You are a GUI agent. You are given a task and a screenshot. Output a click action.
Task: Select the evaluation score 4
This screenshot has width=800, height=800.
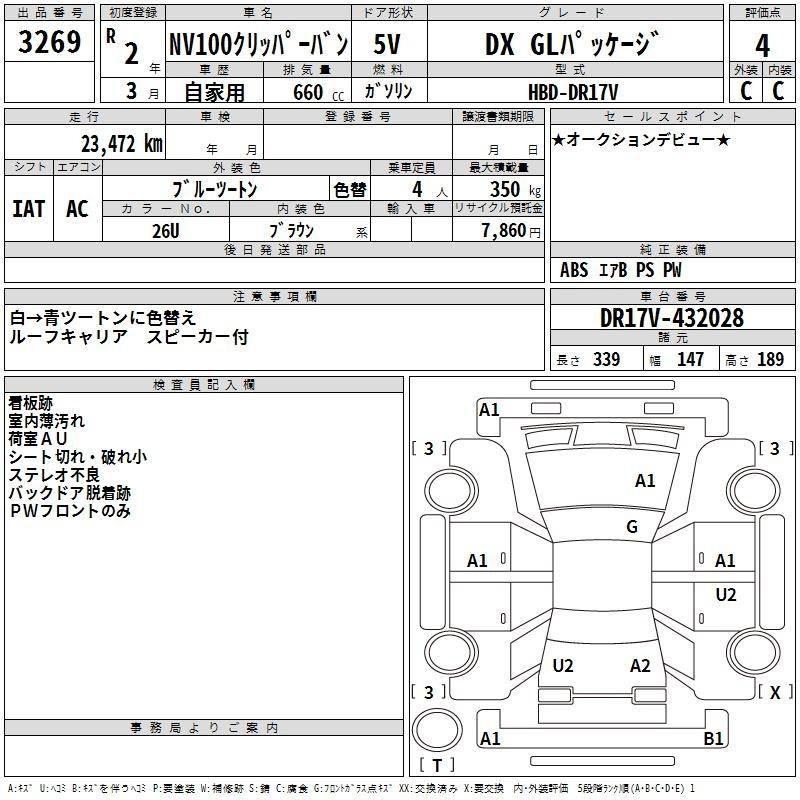[x=762, y=45]
